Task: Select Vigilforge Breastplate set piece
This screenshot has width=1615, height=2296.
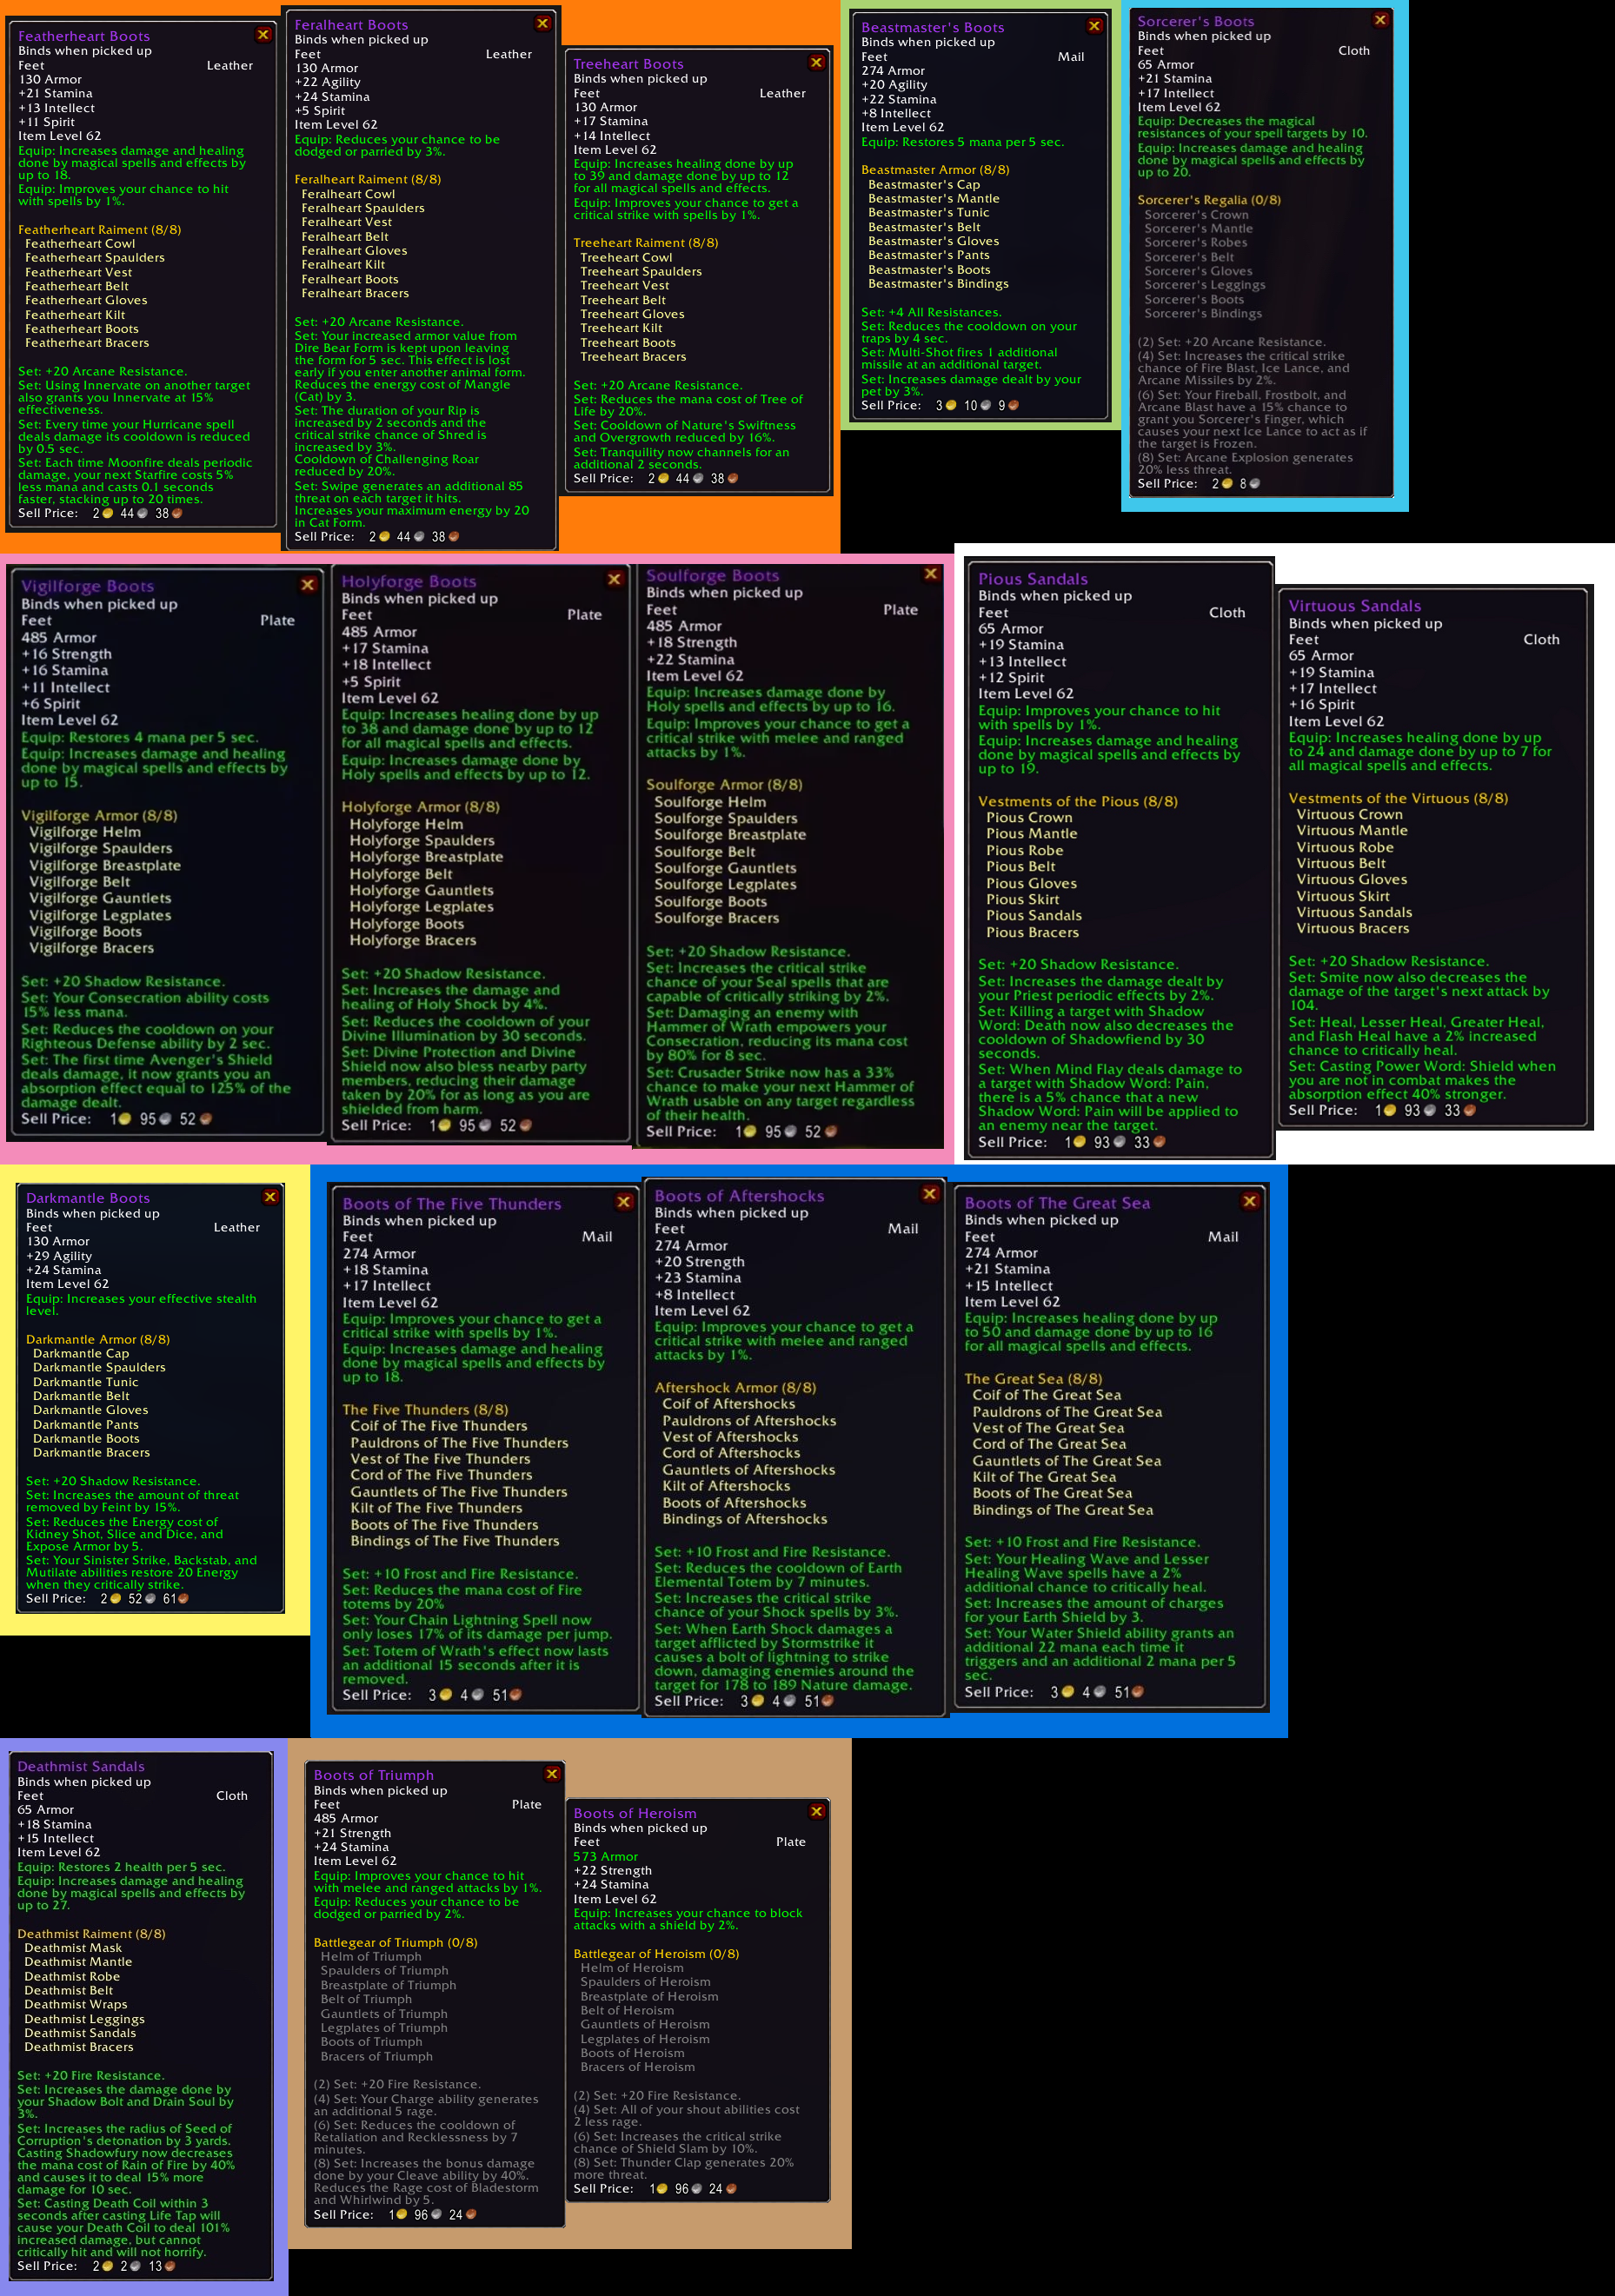Action: pyautogui.click(x=105, y=866)
